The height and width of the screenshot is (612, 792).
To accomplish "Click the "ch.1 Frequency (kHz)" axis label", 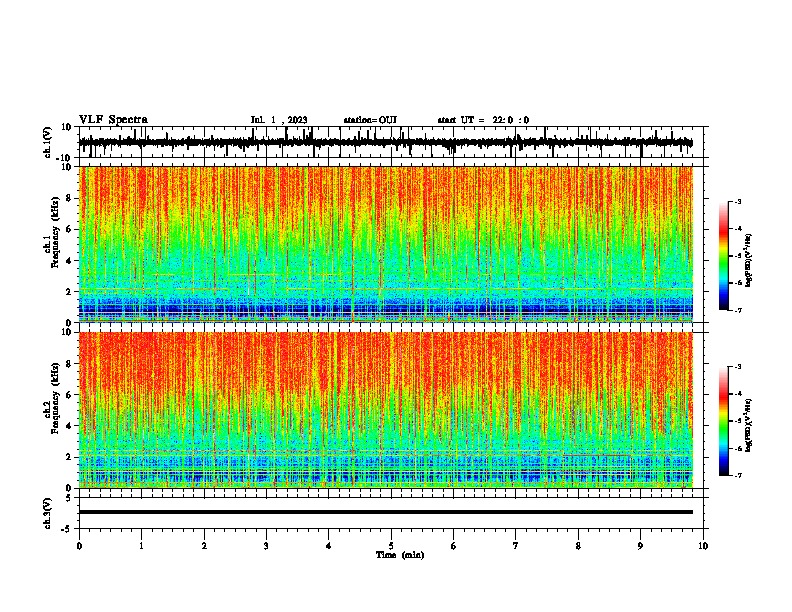I will click(x=52, y=233).
